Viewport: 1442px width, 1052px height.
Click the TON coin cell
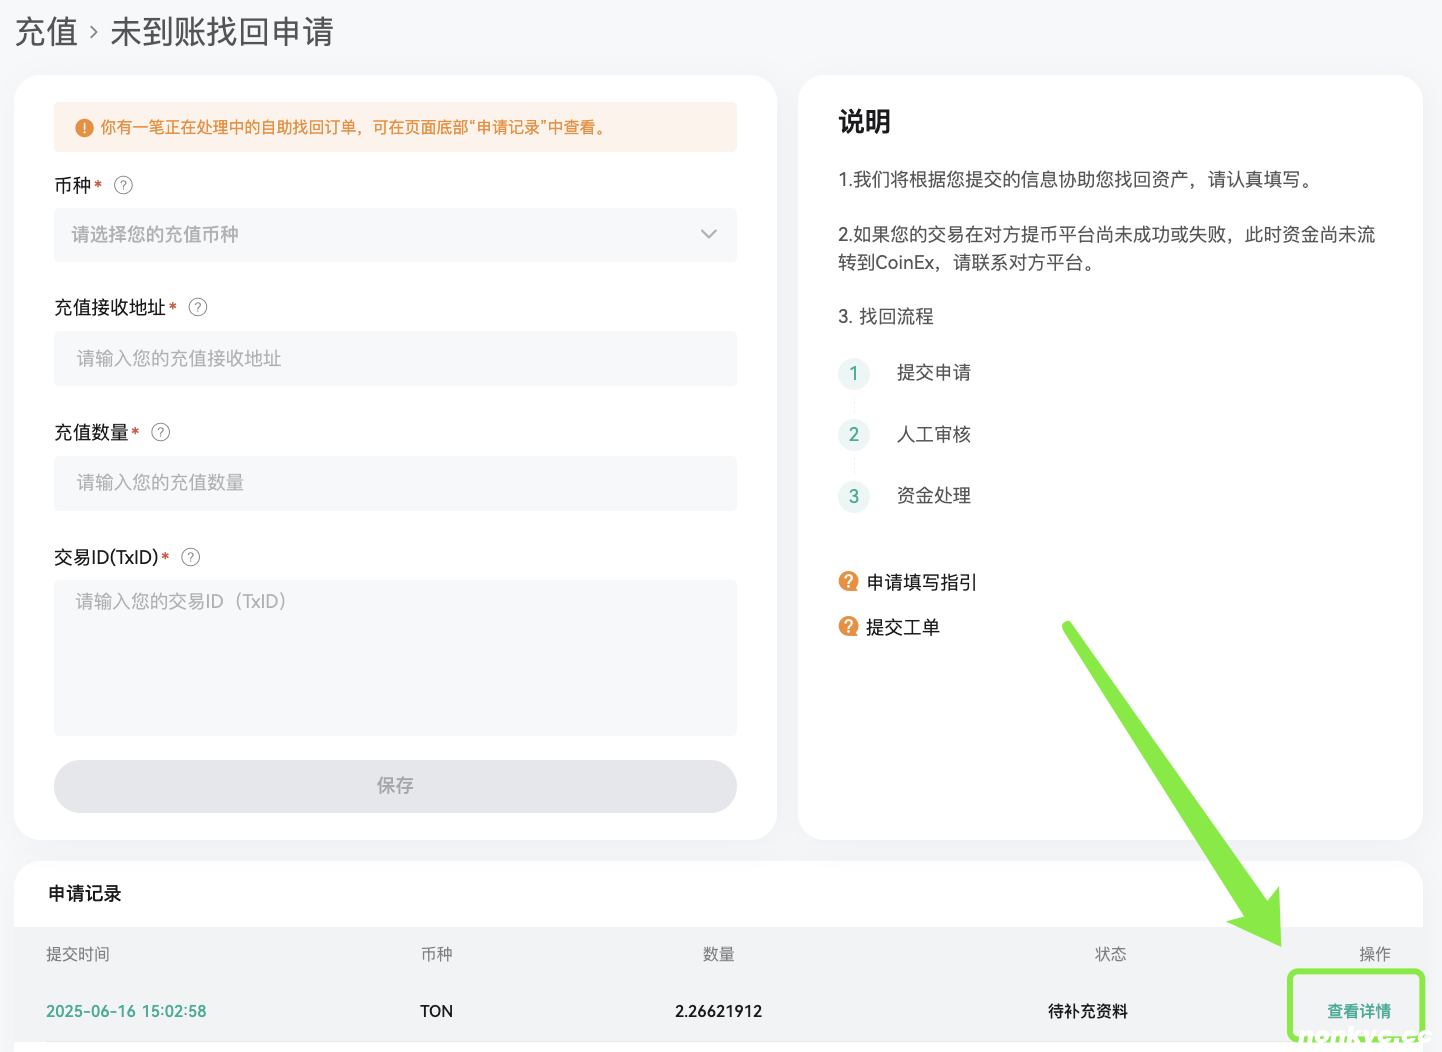point(436,1011)
